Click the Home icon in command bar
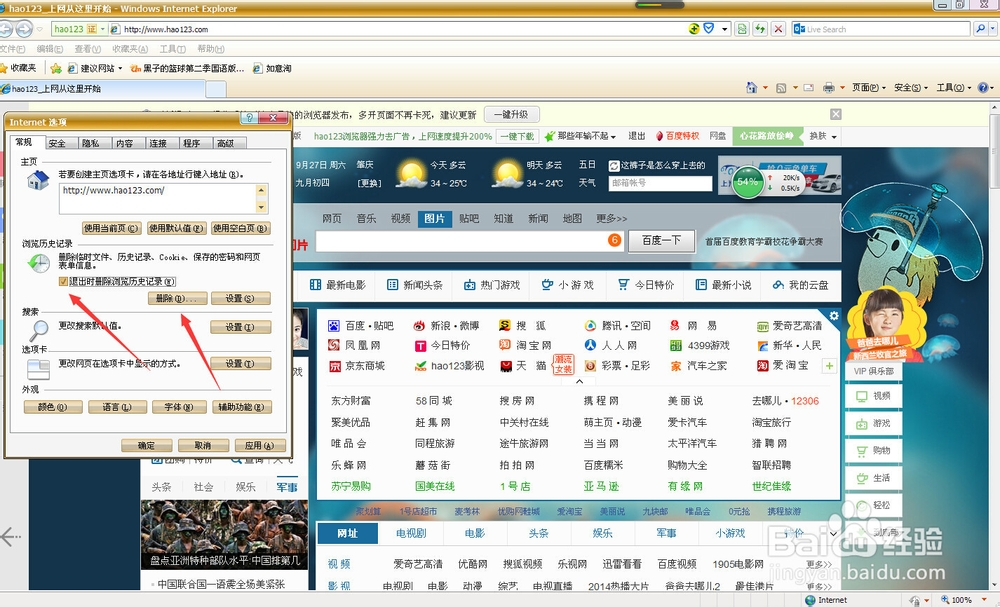The width and height of the screenshot is (1000, 607). coord(752,87)
